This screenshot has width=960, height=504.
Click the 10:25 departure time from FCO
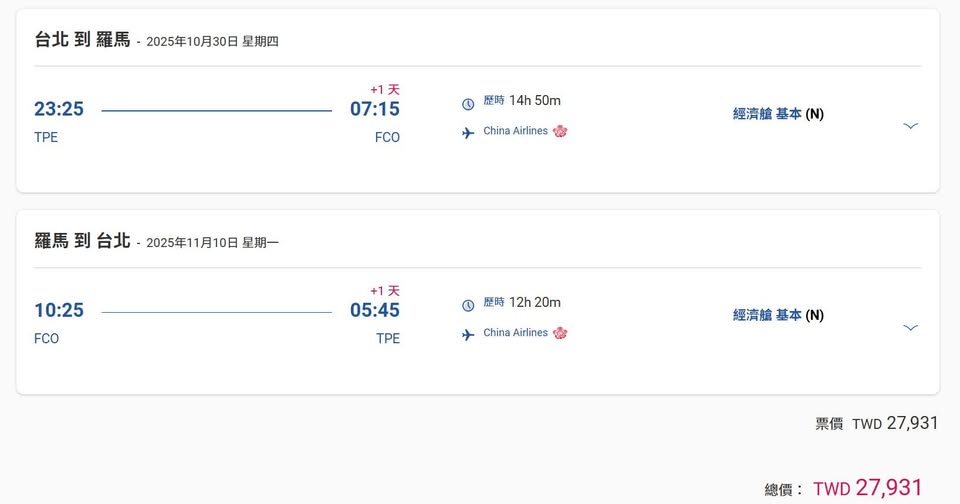[x=59, y=311]
